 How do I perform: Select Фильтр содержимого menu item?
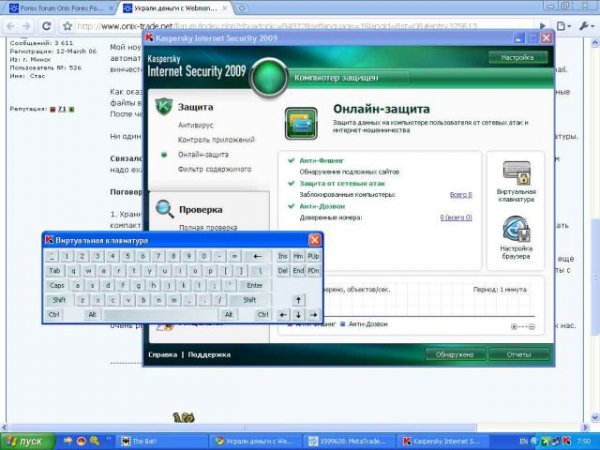click(215, 169)
